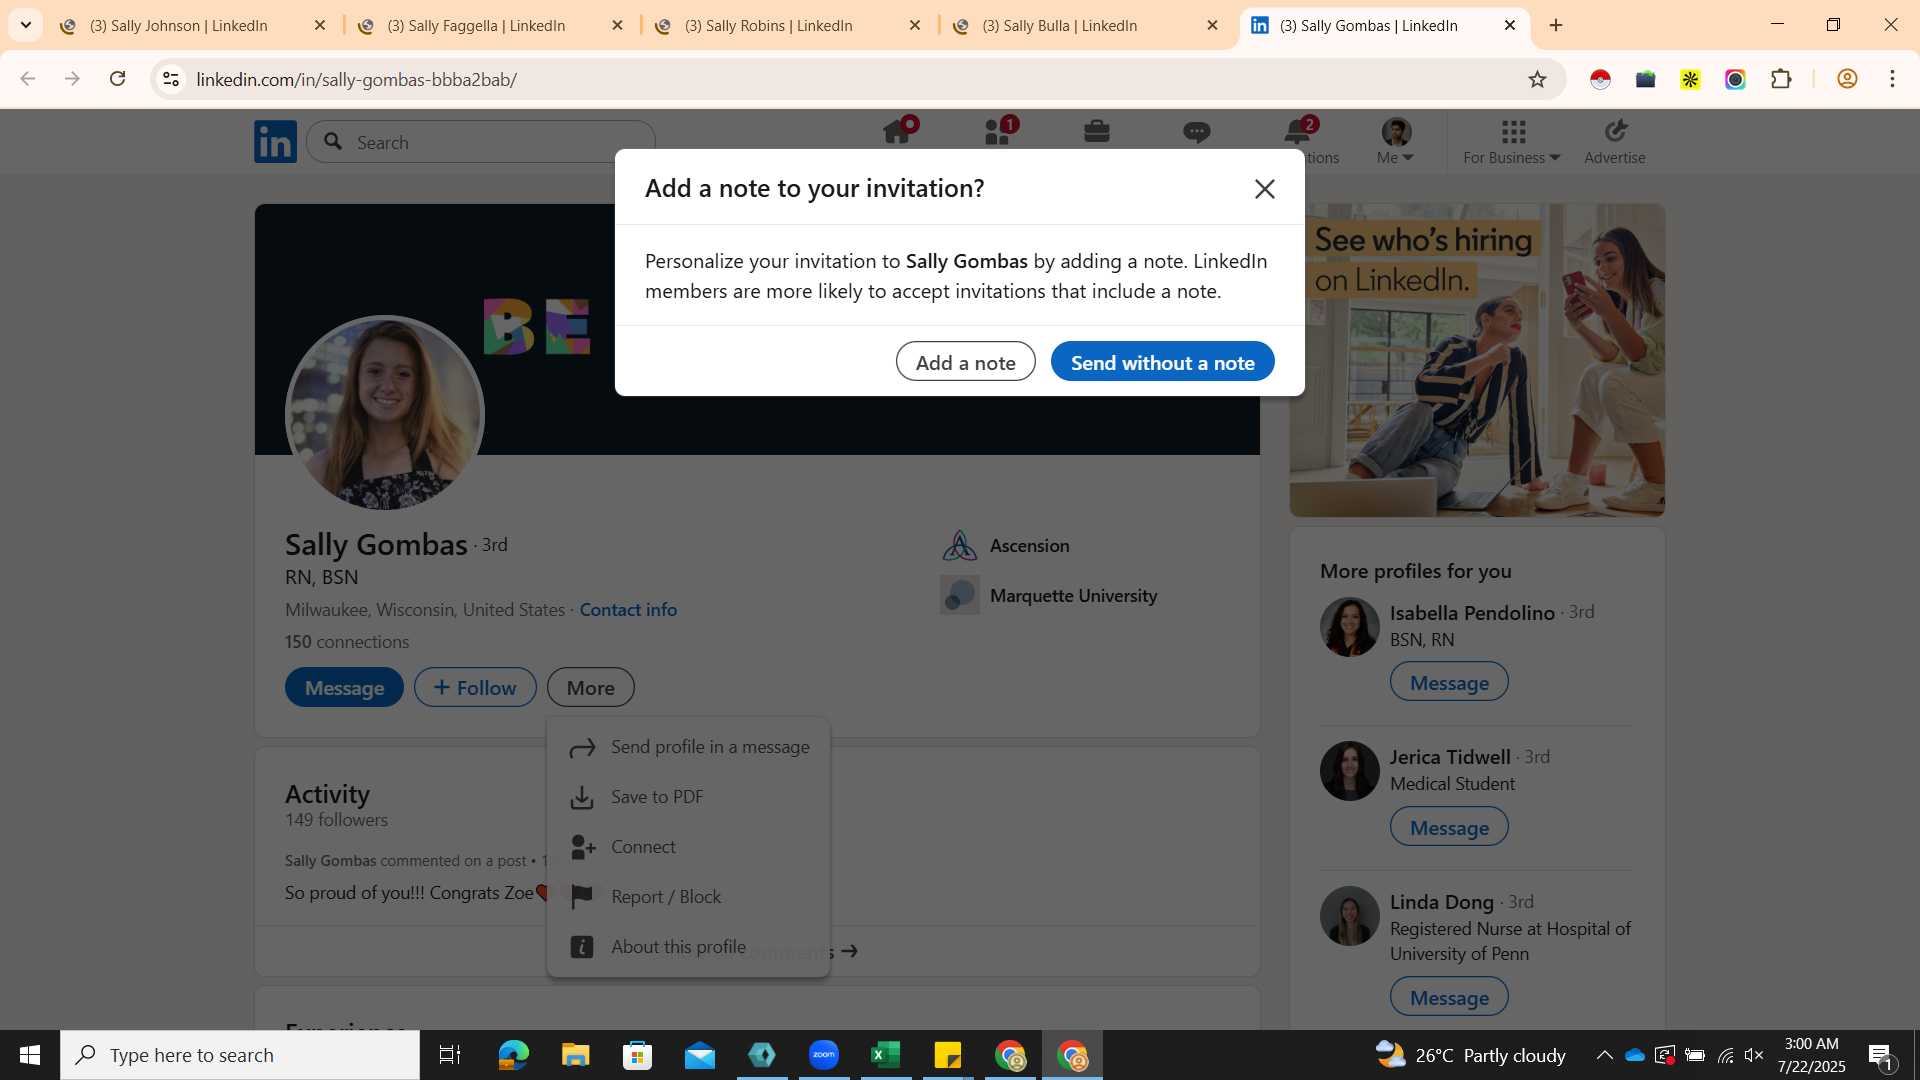Open Task View on taskbar
The height and width of the screenshot is (1080, 1920).
(450, 1055)
